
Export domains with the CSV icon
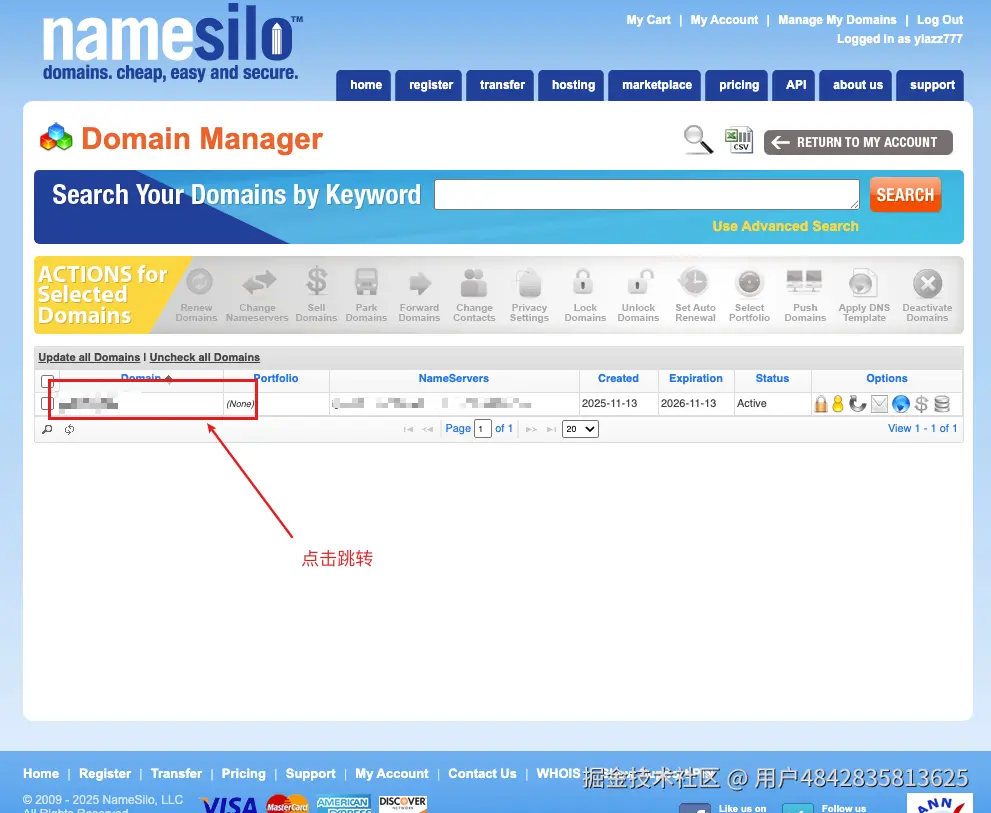(x=738, y=140)
